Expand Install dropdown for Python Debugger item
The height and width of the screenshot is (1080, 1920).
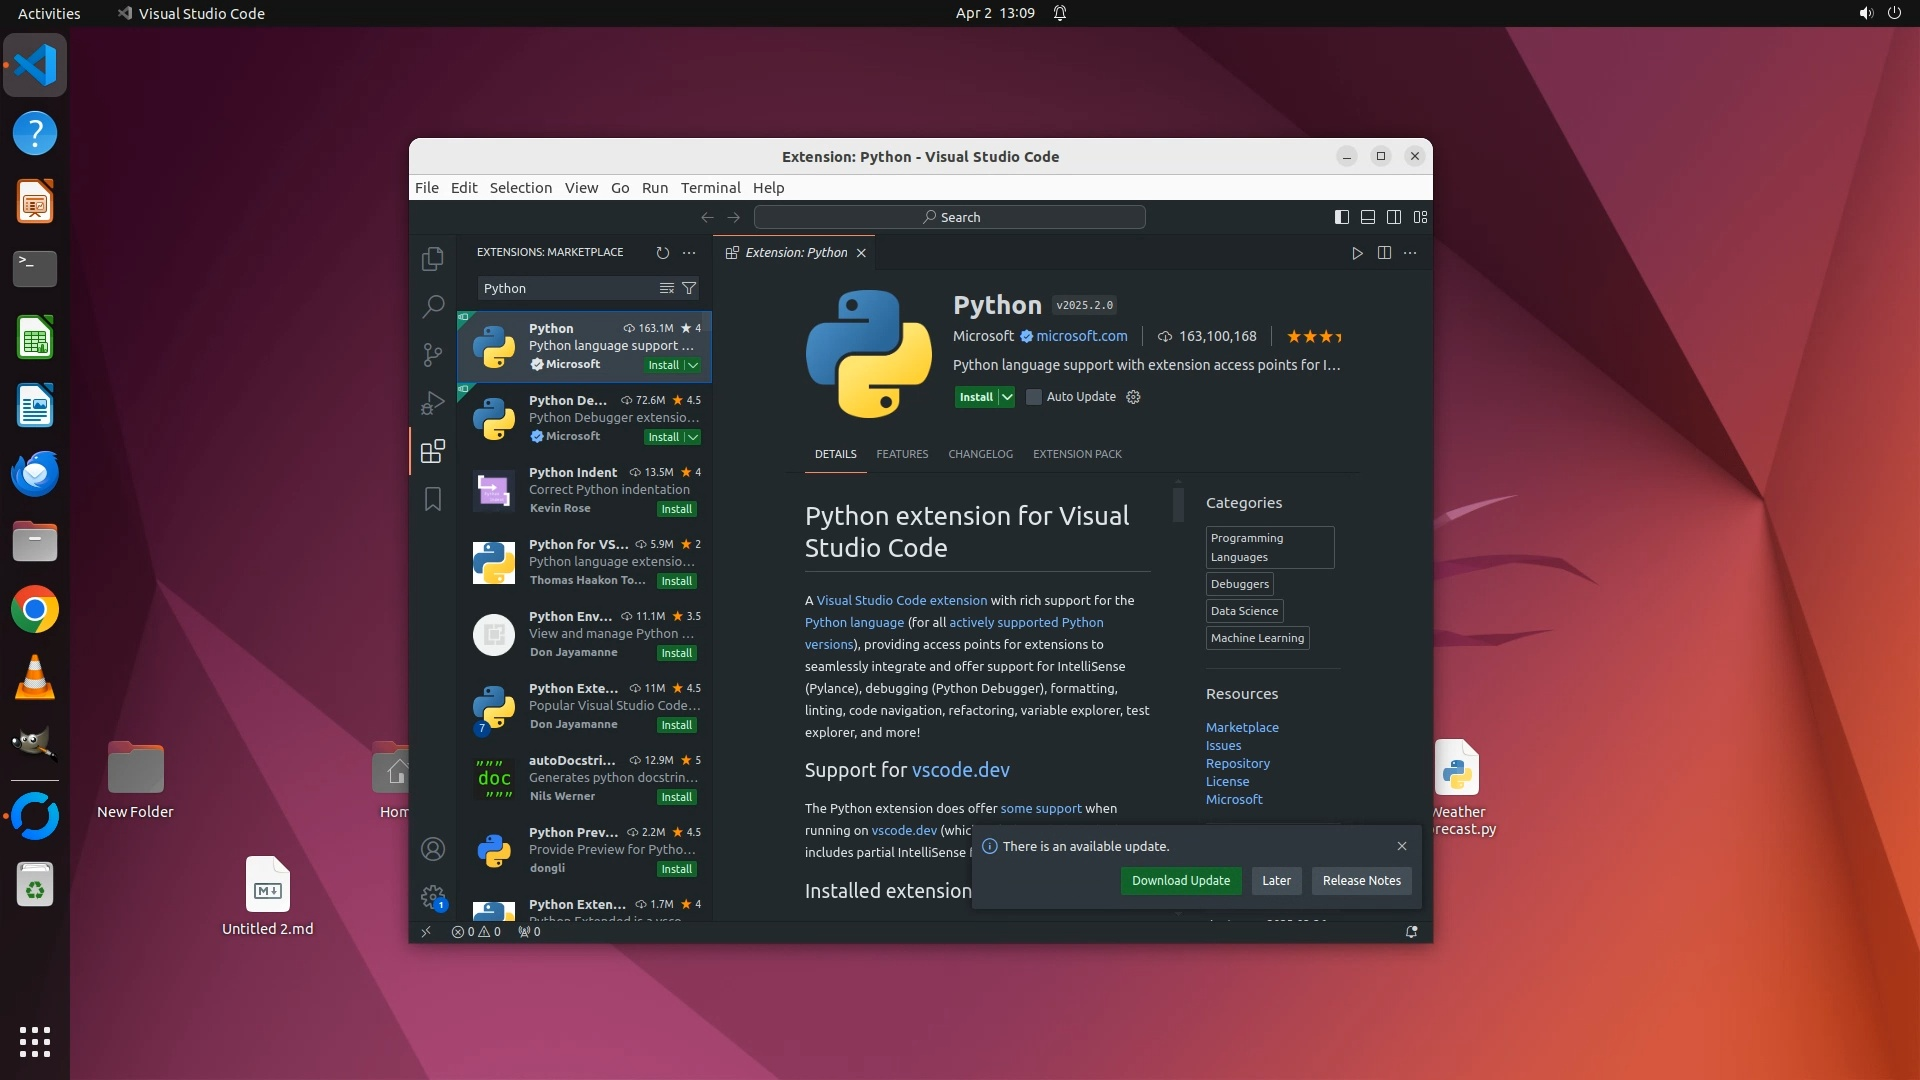point(693,437)
